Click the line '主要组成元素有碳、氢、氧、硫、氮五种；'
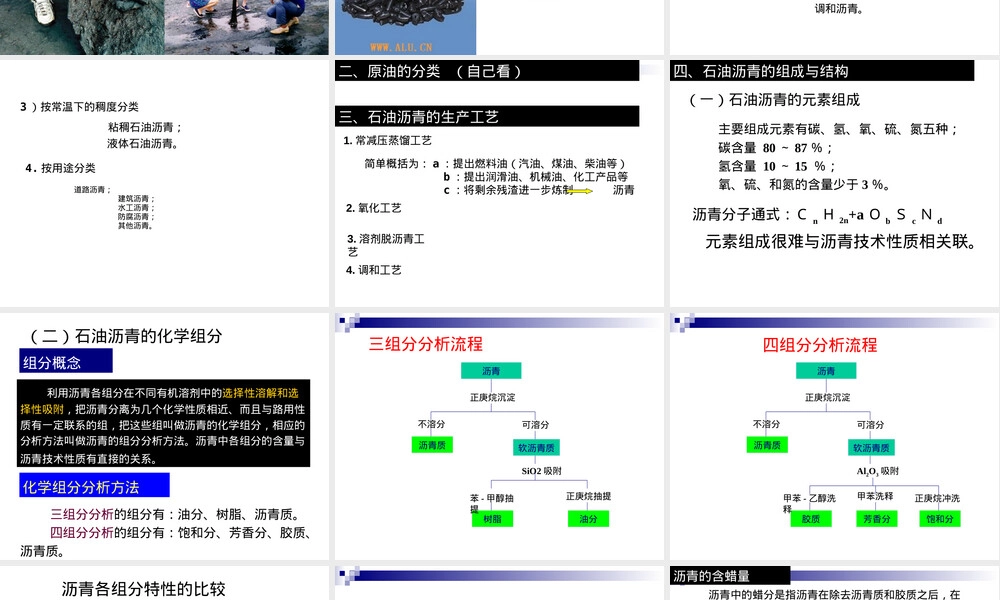 (838, 129)
